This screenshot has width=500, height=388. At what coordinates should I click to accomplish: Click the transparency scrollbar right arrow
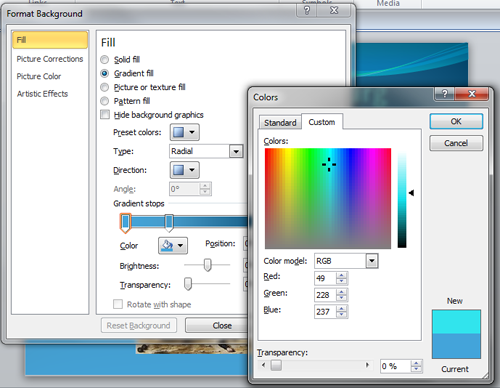click(x=367, y=365)
